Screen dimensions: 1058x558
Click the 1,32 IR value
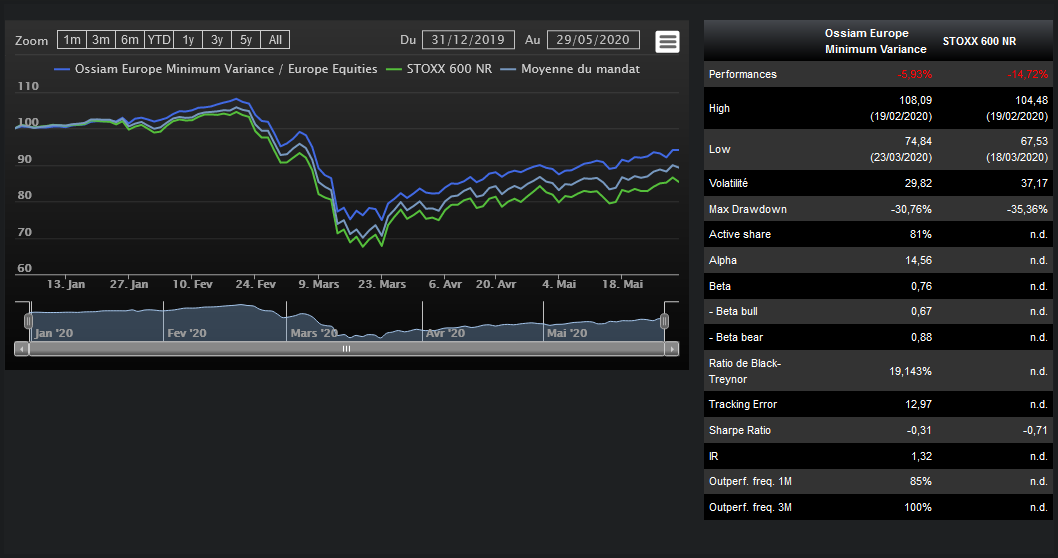coord(921,456)
